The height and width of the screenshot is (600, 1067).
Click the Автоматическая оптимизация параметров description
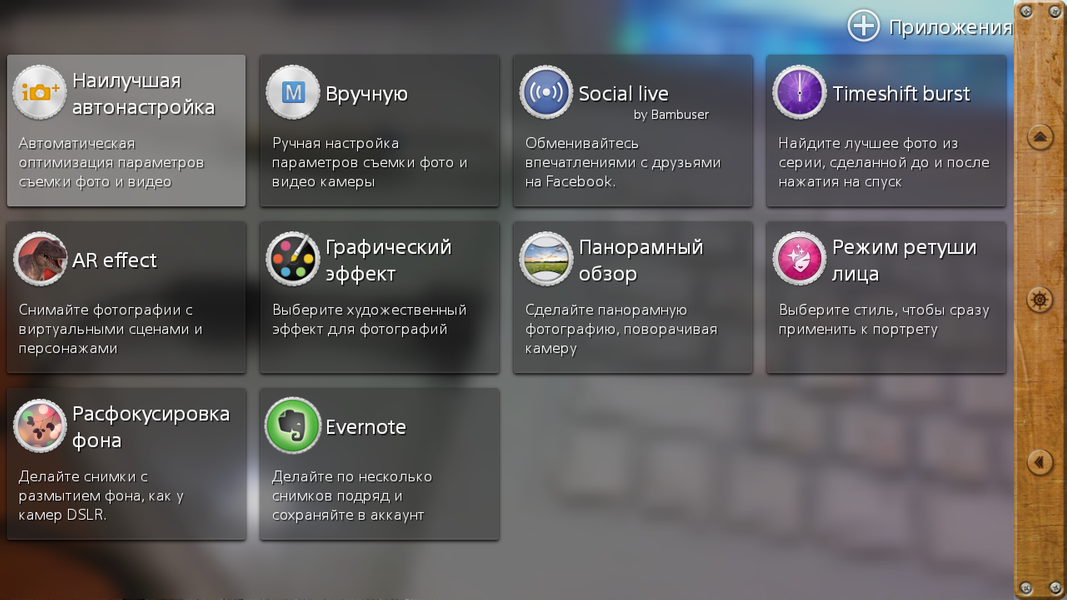coord(111,163)
